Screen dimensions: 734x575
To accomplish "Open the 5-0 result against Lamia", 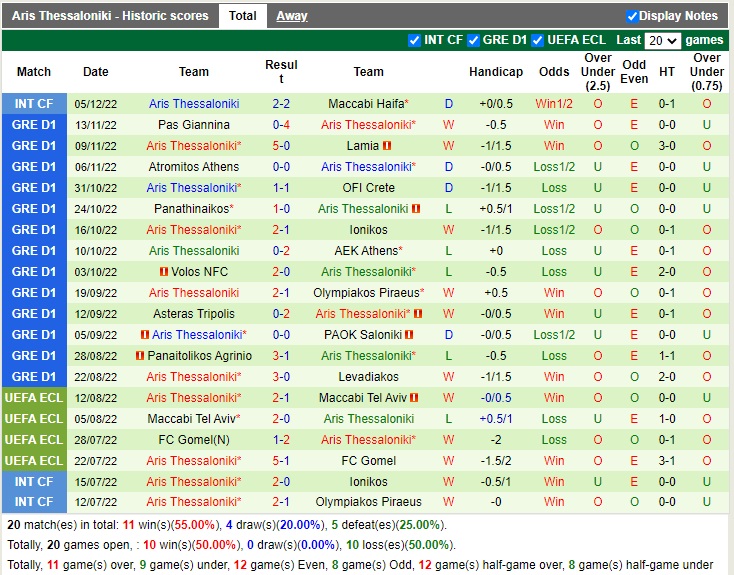I will pyautogui.click(x=281, y=146).
